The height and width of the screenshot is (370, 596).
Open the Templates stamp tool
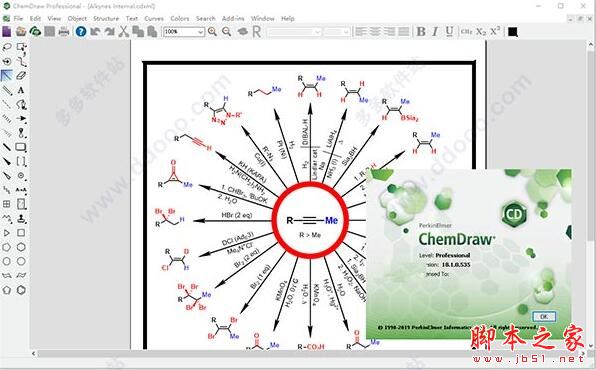point(21,219)
